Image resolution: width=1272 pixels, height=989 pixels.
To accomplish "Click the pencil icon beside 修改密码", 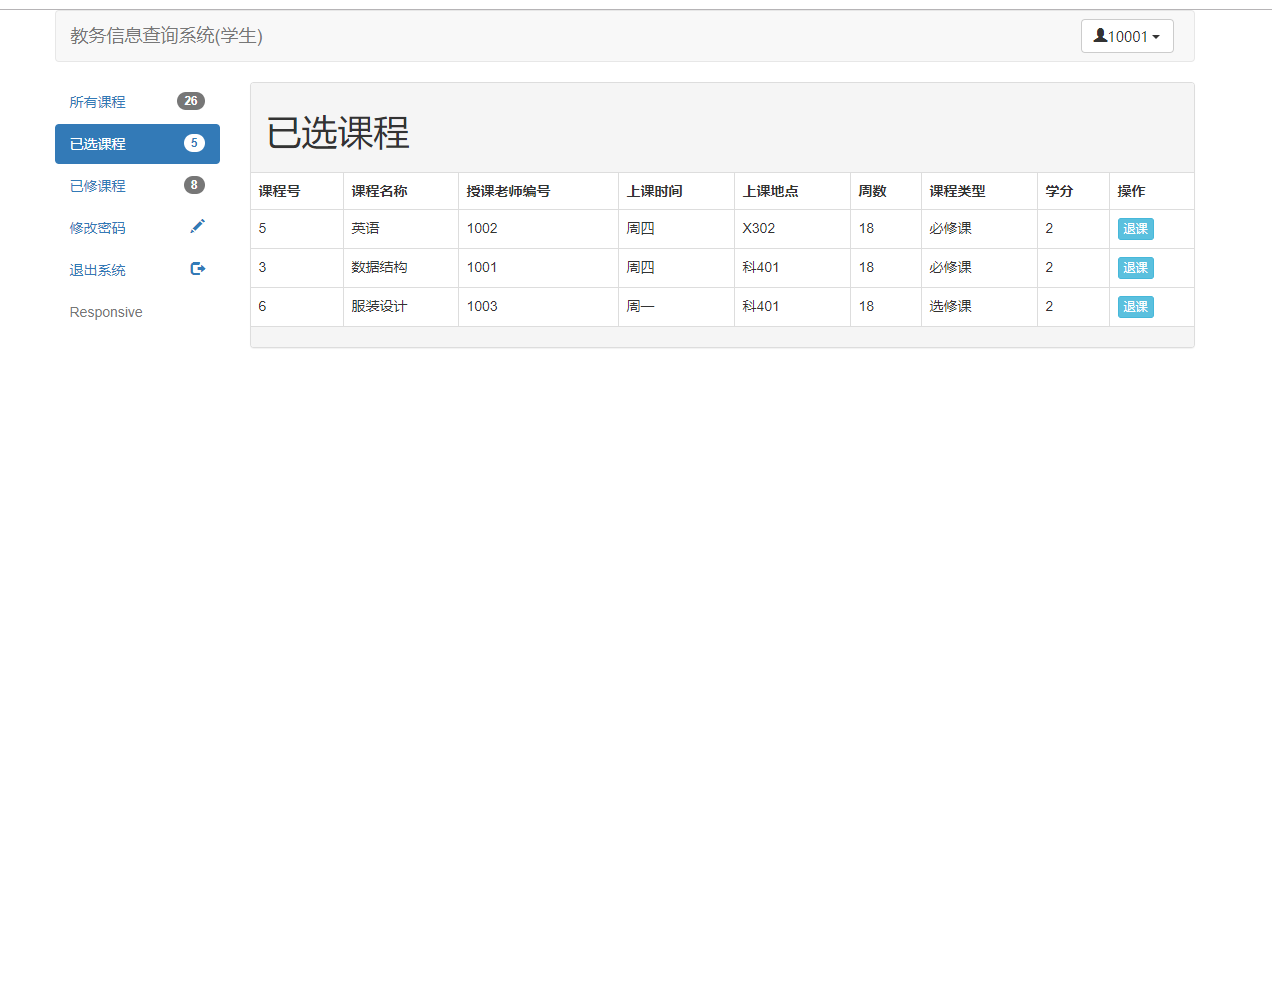I will (x=197, y=226).
